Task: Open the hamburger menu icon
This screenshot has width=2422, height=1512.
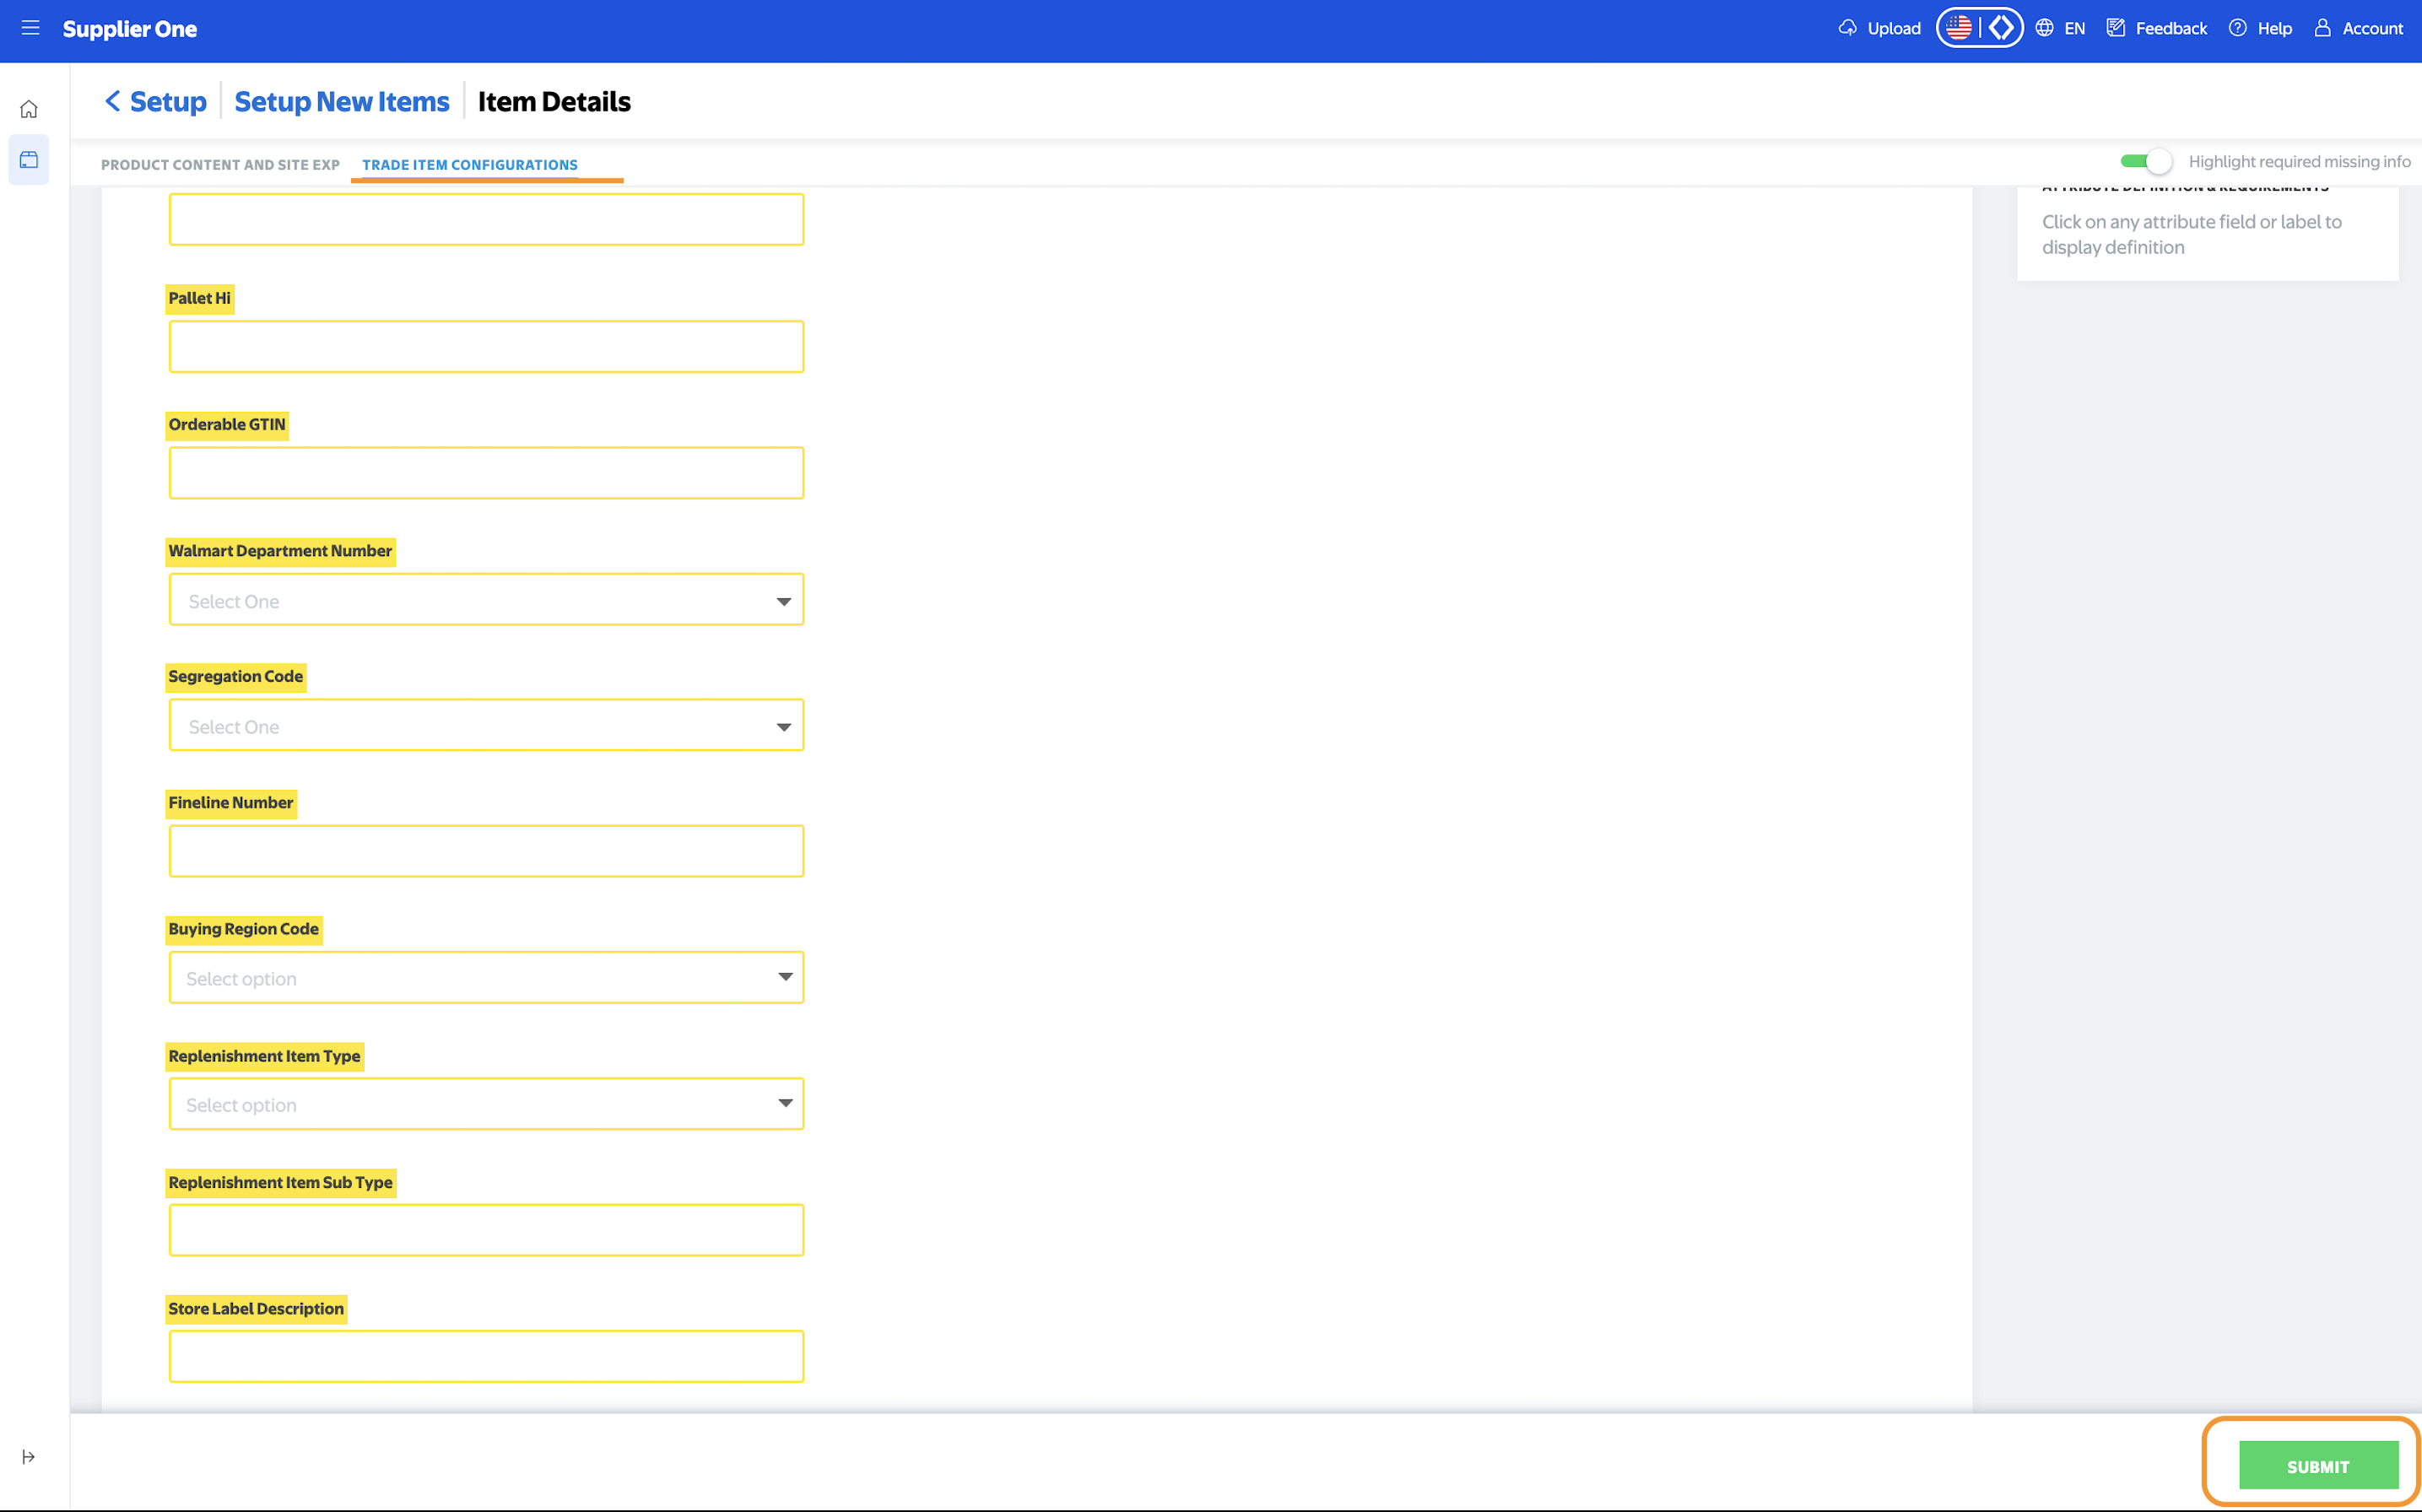Action: [x=30, y=28]
